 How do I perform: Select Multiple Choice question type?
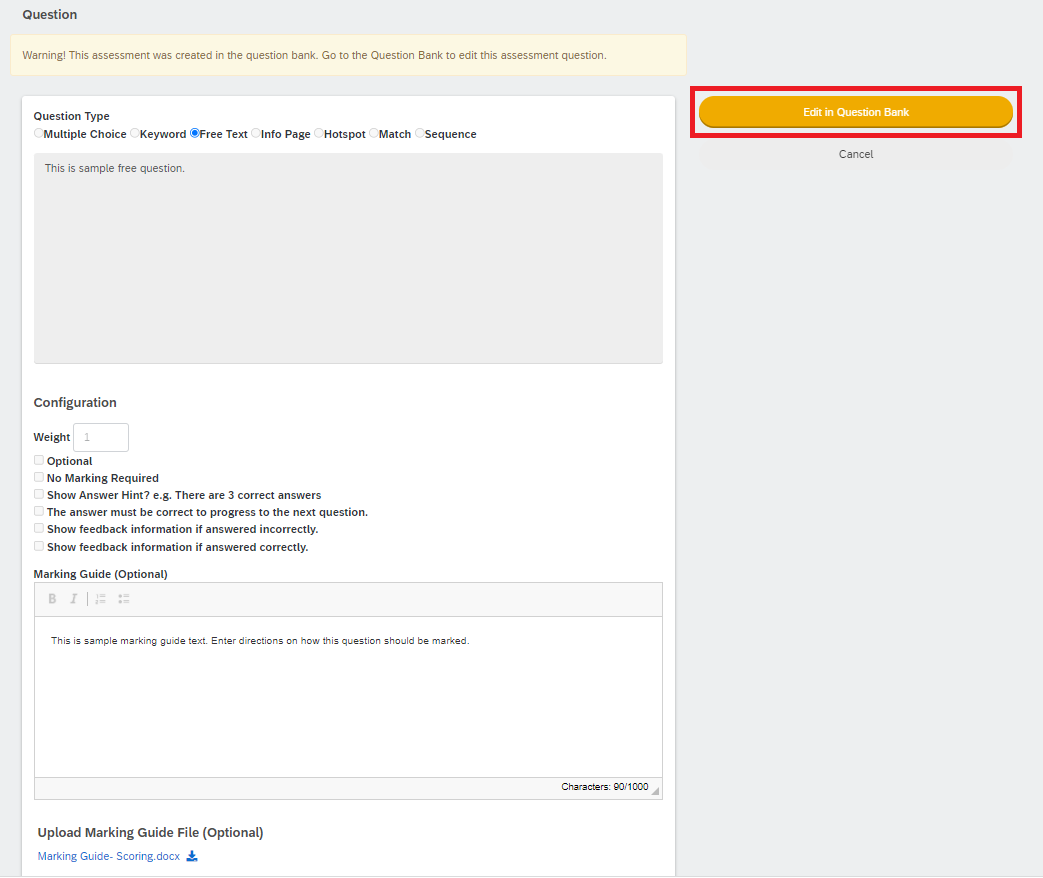tap(39, 133)
